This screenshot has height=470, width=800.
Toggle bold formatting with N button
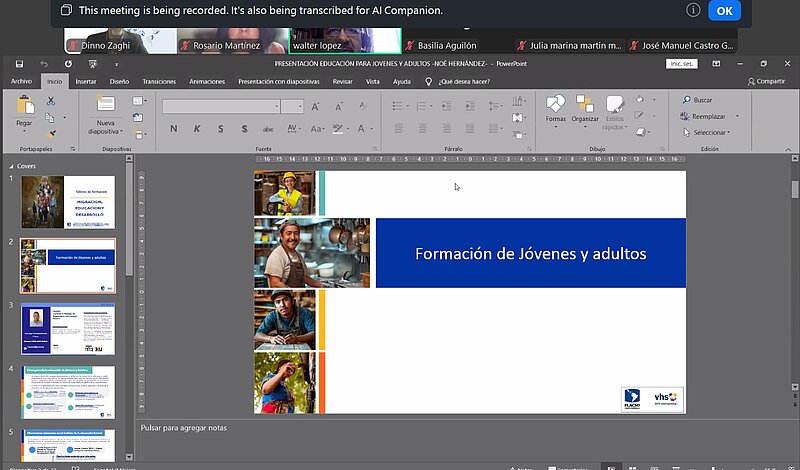[x=173, y=128]
